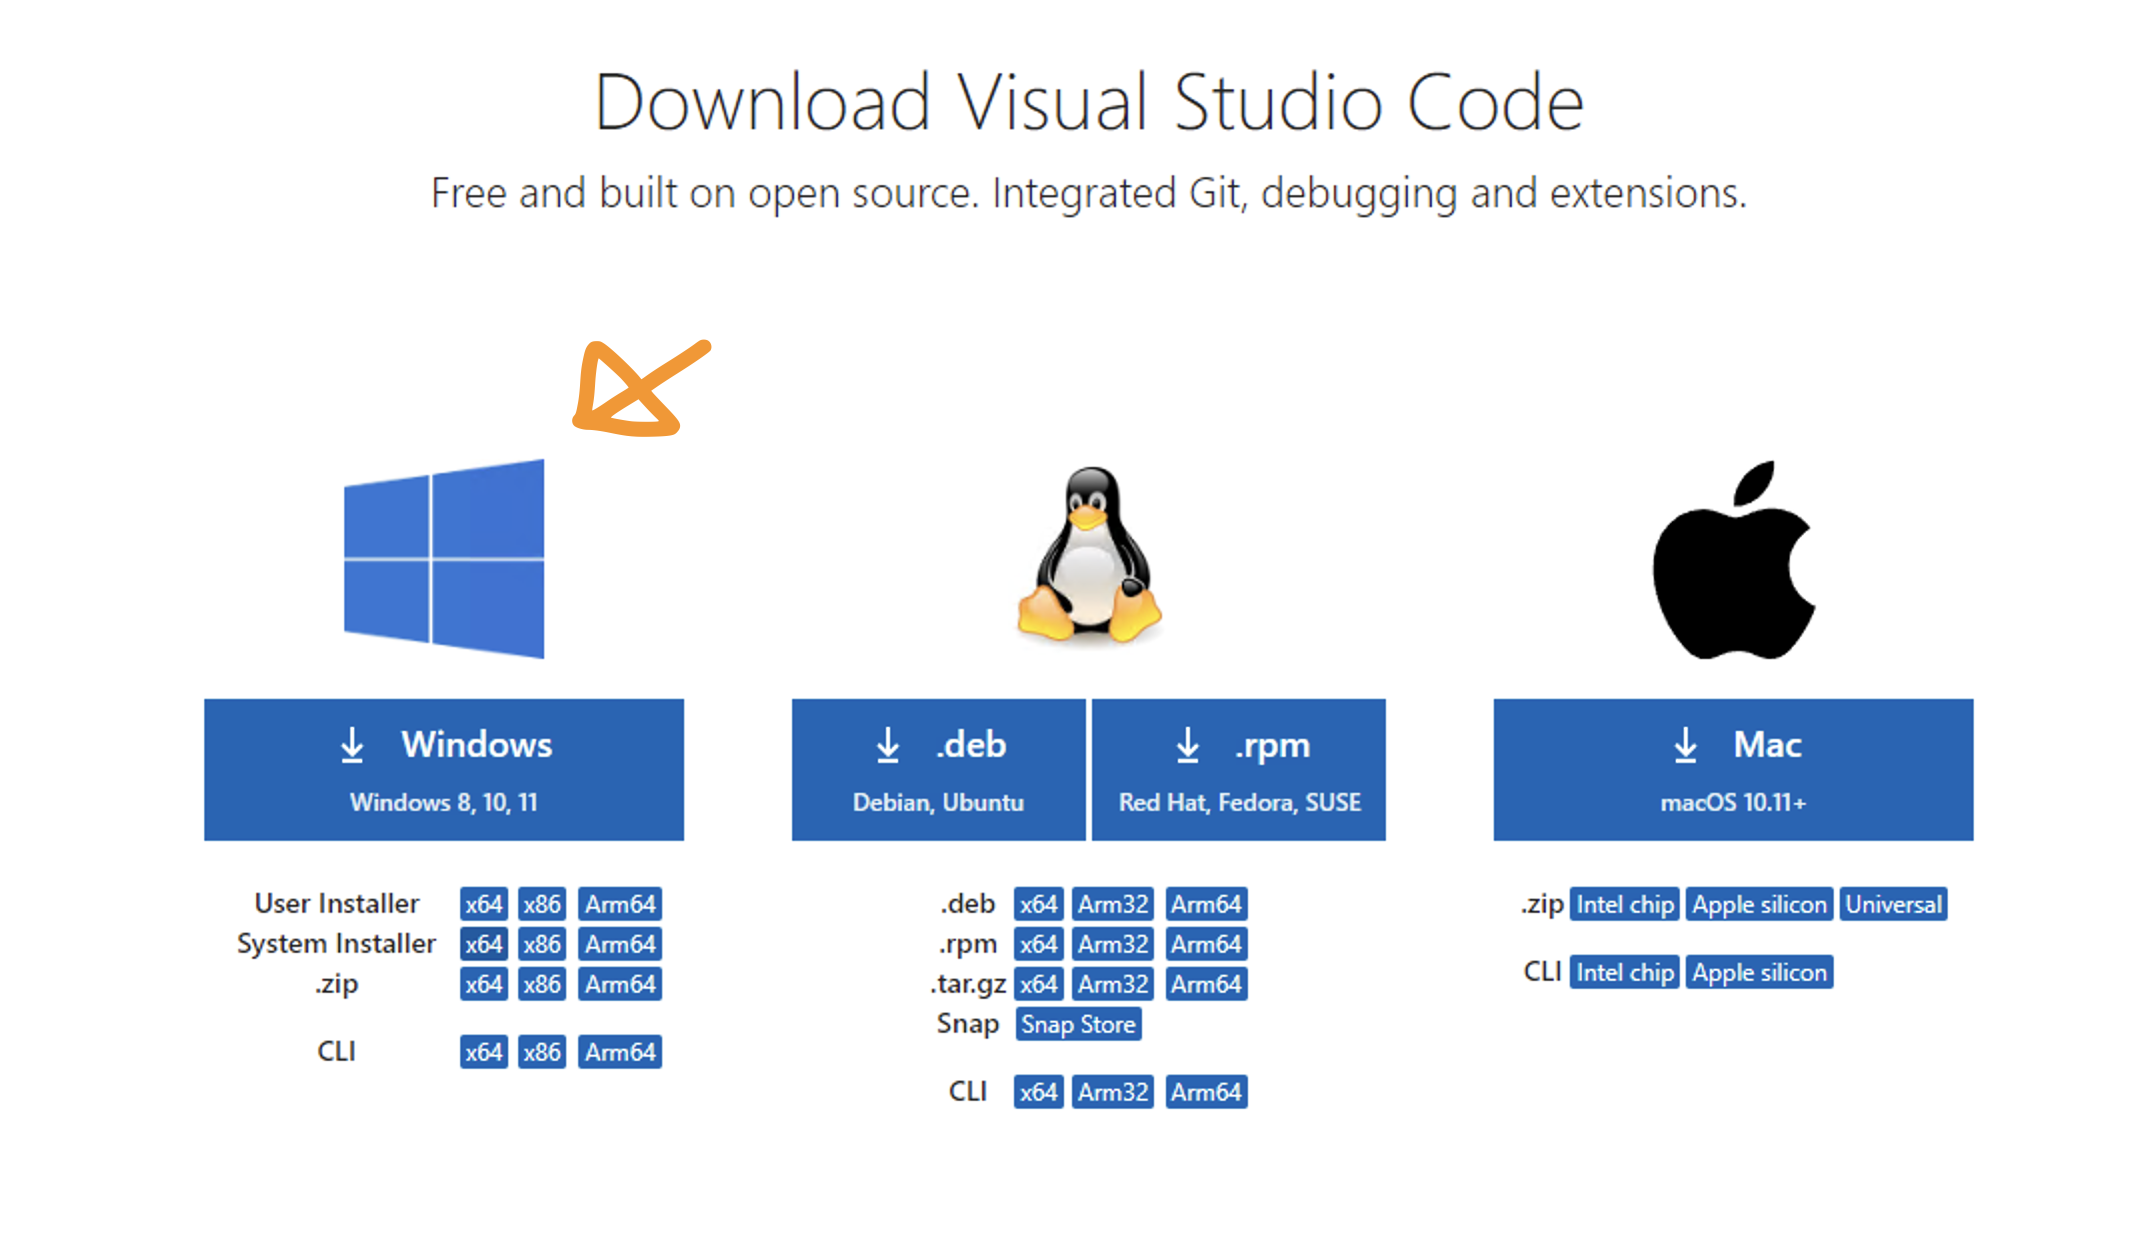The image size is (2130, 1244).
Task: Get Linux CLI Arm32 build
Action: click(1113, 1092)
